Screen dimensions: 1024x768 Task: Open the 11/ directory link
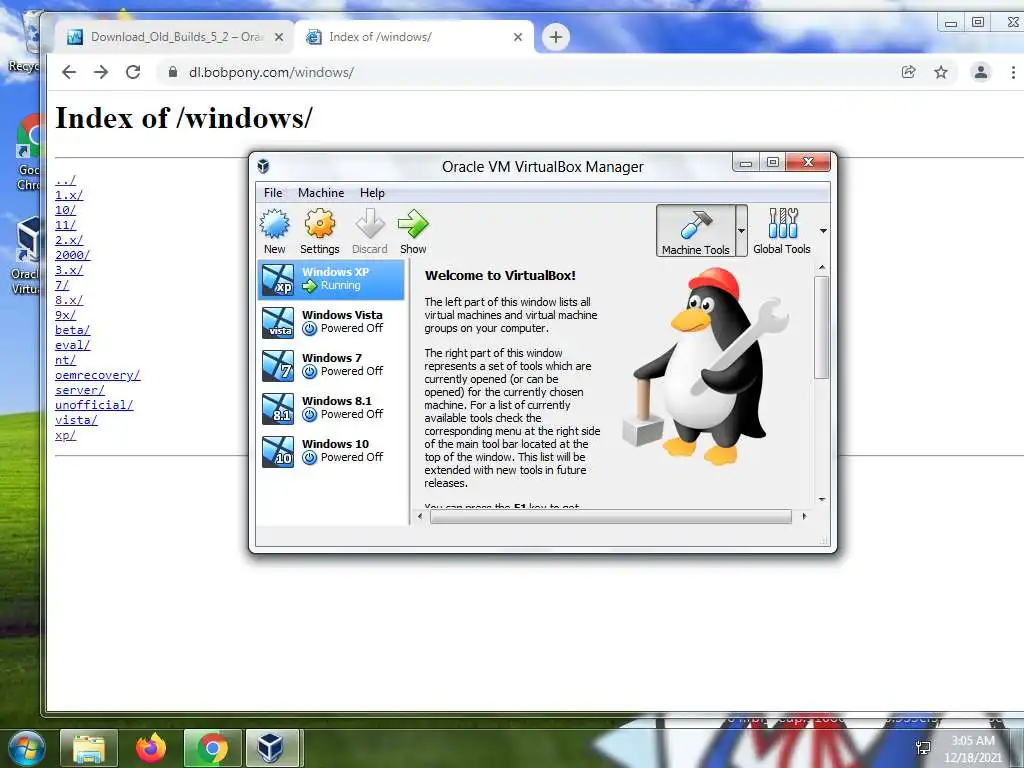(65, 225)
